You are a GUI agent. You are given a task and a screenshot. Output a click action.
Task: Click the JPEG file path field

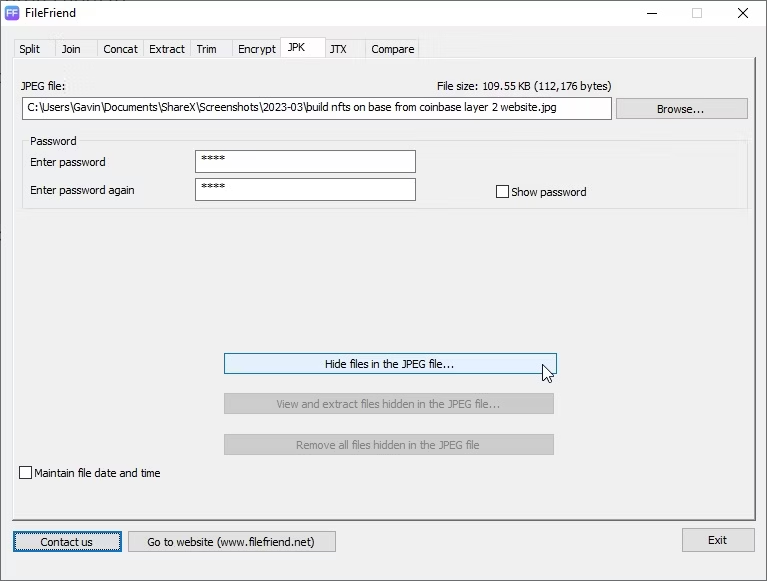pos(316,108)
